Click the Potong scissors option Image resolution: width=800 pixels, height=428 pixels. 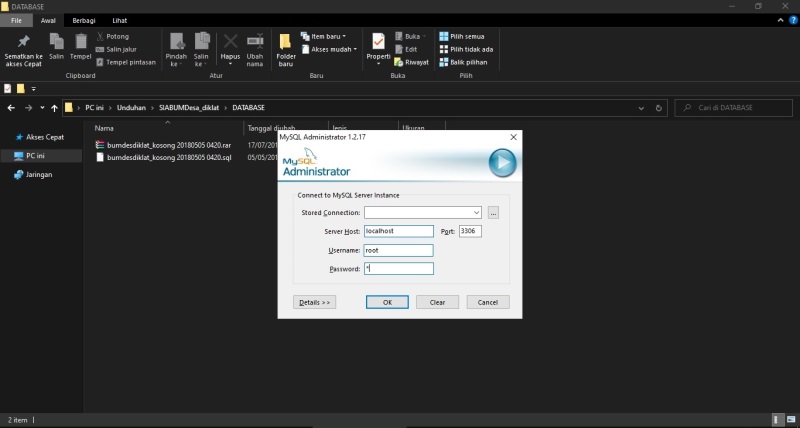pyautogui.click(x=113, y=37)
